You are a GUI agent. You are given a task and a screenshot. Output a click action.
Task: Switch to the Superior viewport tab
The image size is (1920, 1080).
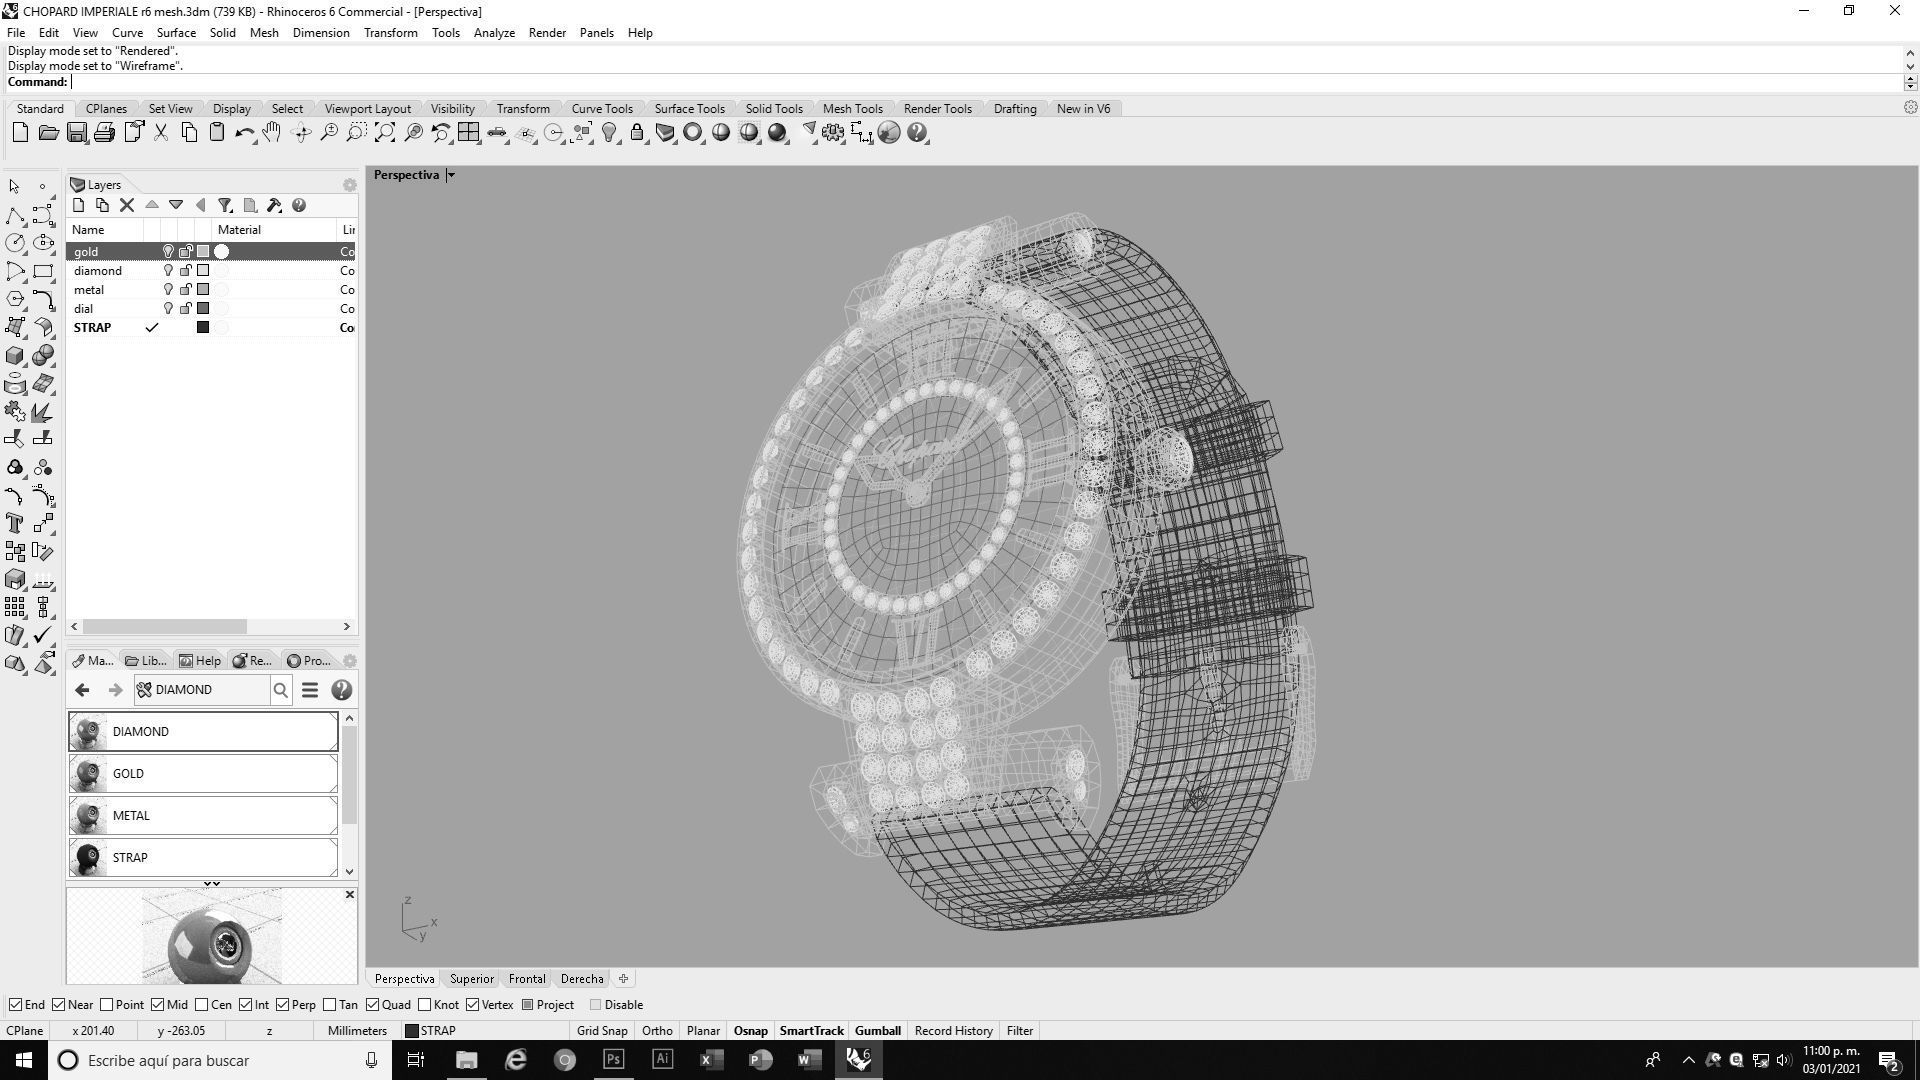471,979
